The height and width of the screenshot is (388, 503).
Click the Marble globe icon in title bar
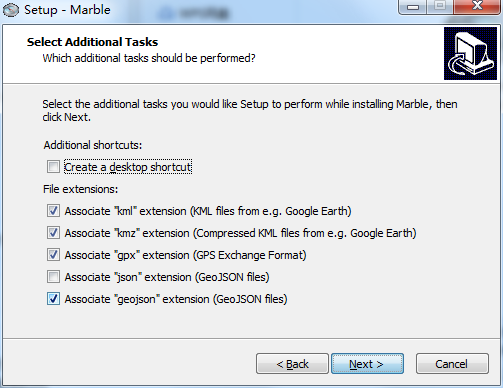coord(11,10)
